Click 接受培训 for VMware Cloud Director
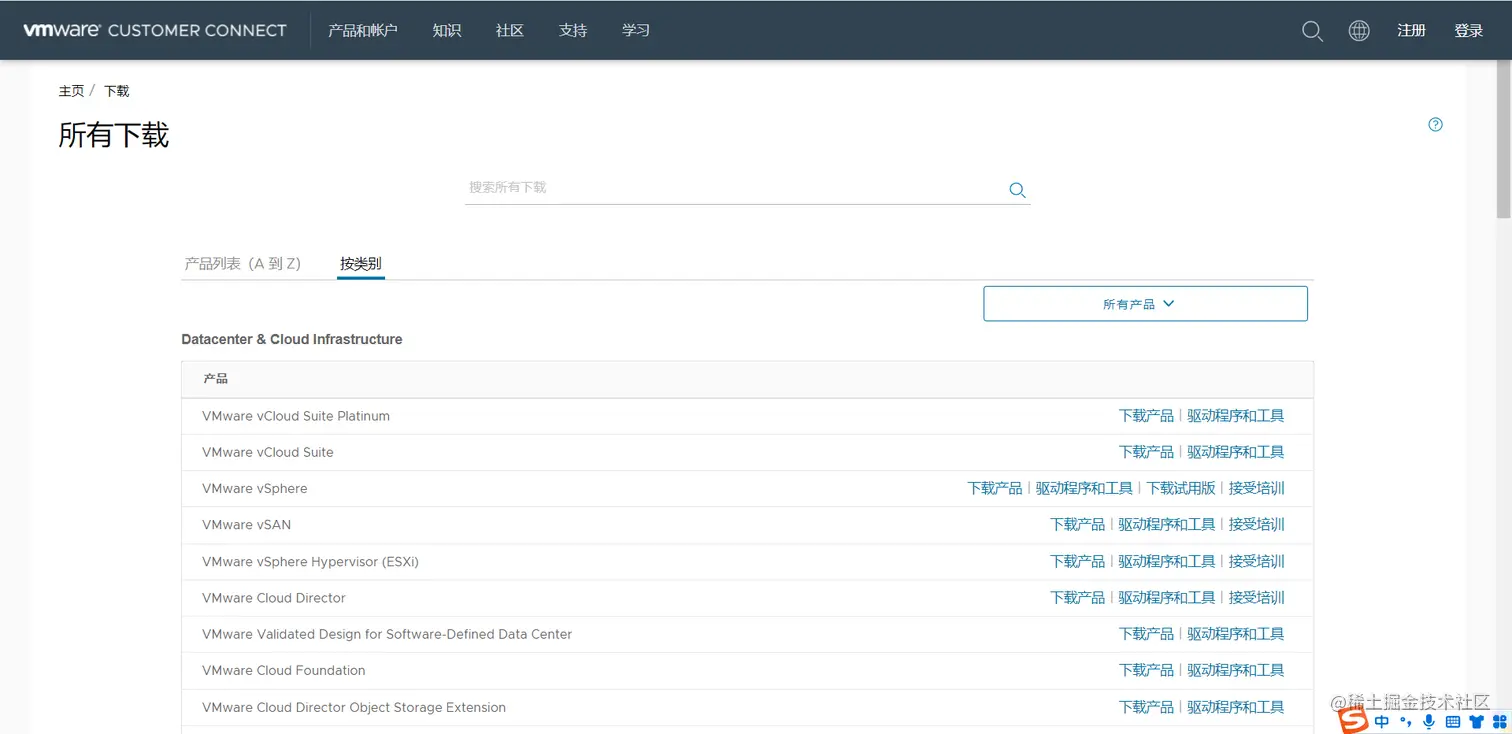Viewport: 1512px width, 734px height. pos(1257,598)
